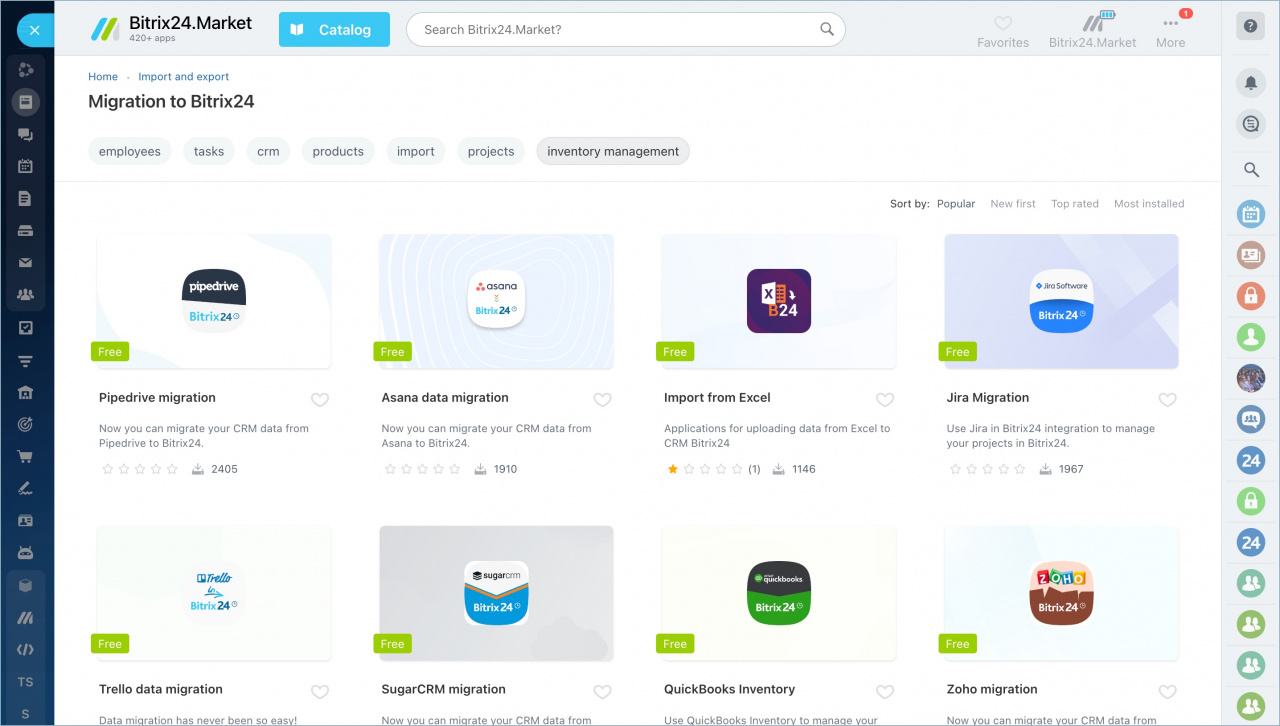Add Pipedrive migration to favorites
This screenshot has width=1280, height=726.
point(320,400)
